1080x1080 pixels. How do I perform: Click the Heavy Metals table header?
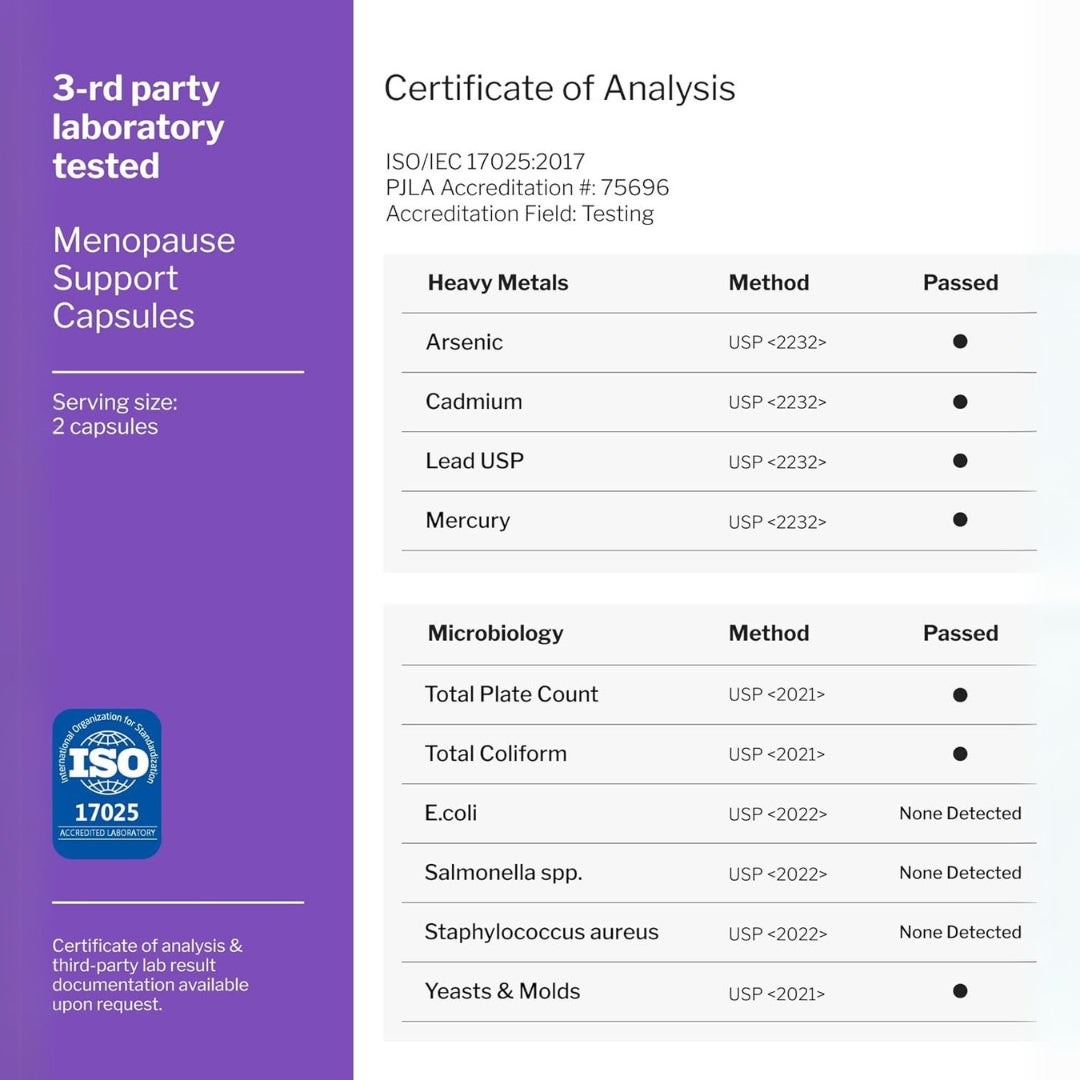[x=498, y=283]
